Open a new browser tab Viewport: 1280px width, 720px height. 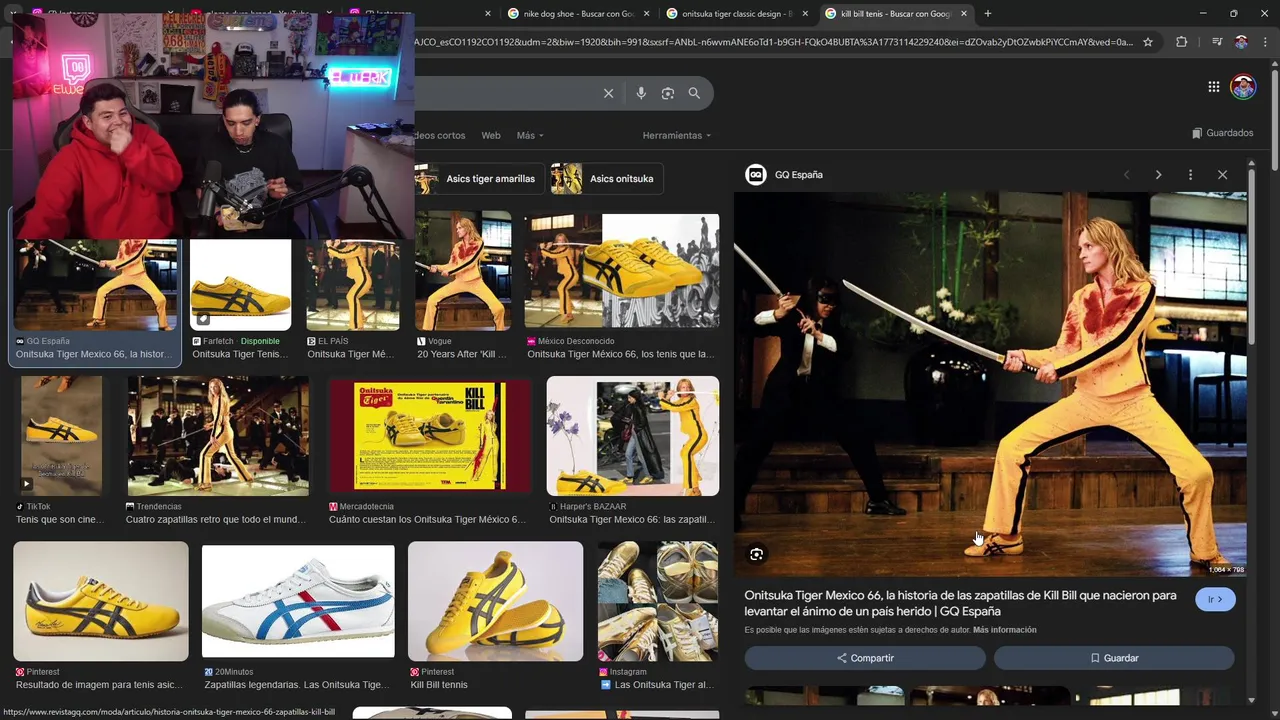(x=988, y=14)
